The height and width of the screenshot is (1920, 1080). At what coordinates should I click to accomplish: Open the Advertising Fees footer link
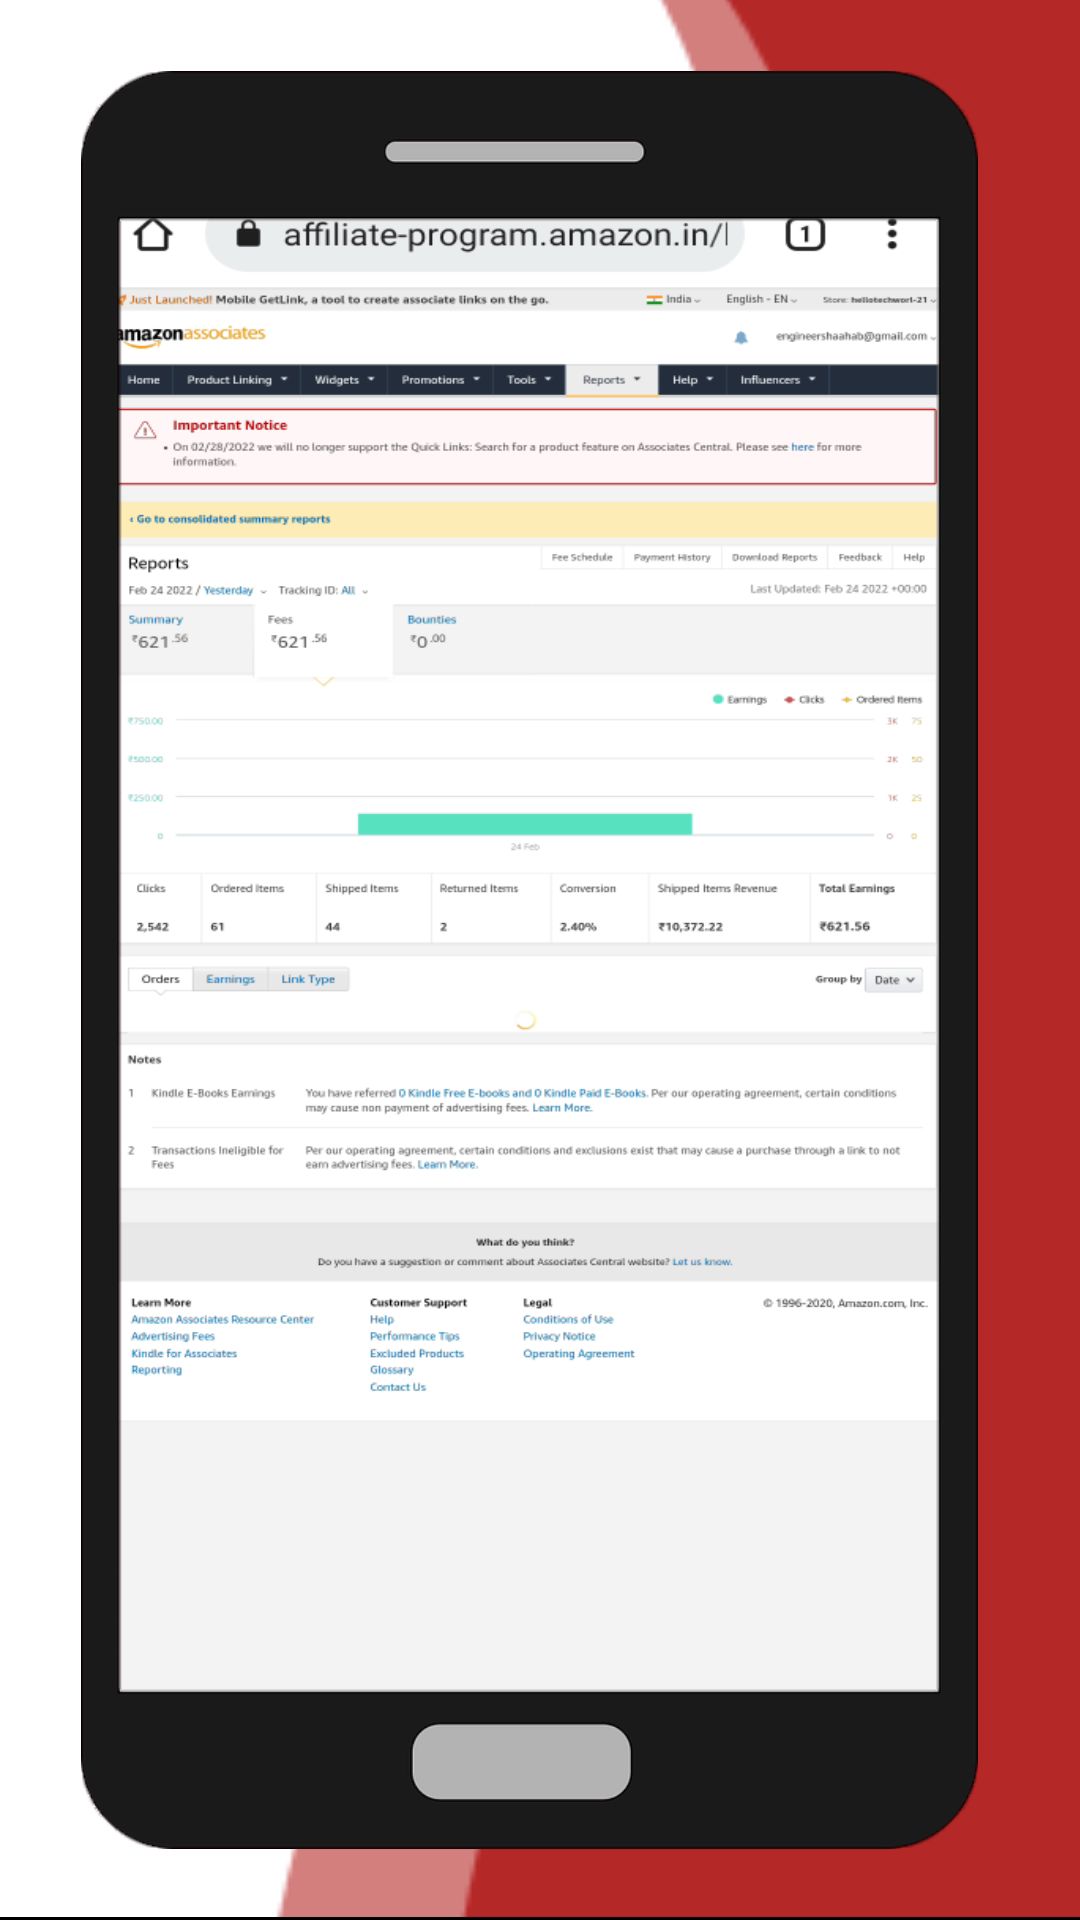[x=173, y=1337]
